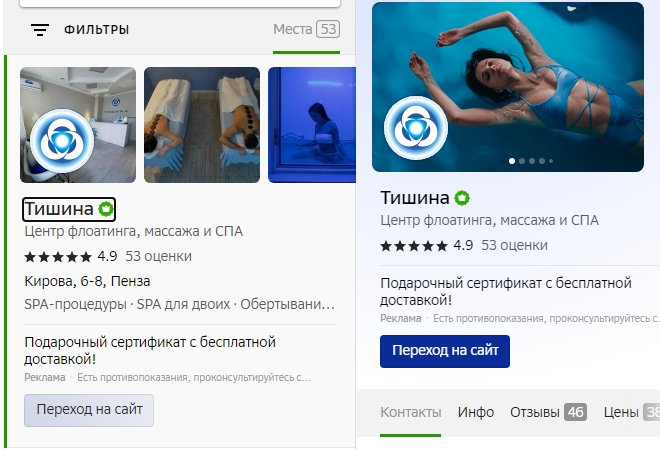The height and width of the screenshot is (450, 660).
Task: Click the verified badge in the detail card
Action: tap(462, 198)
